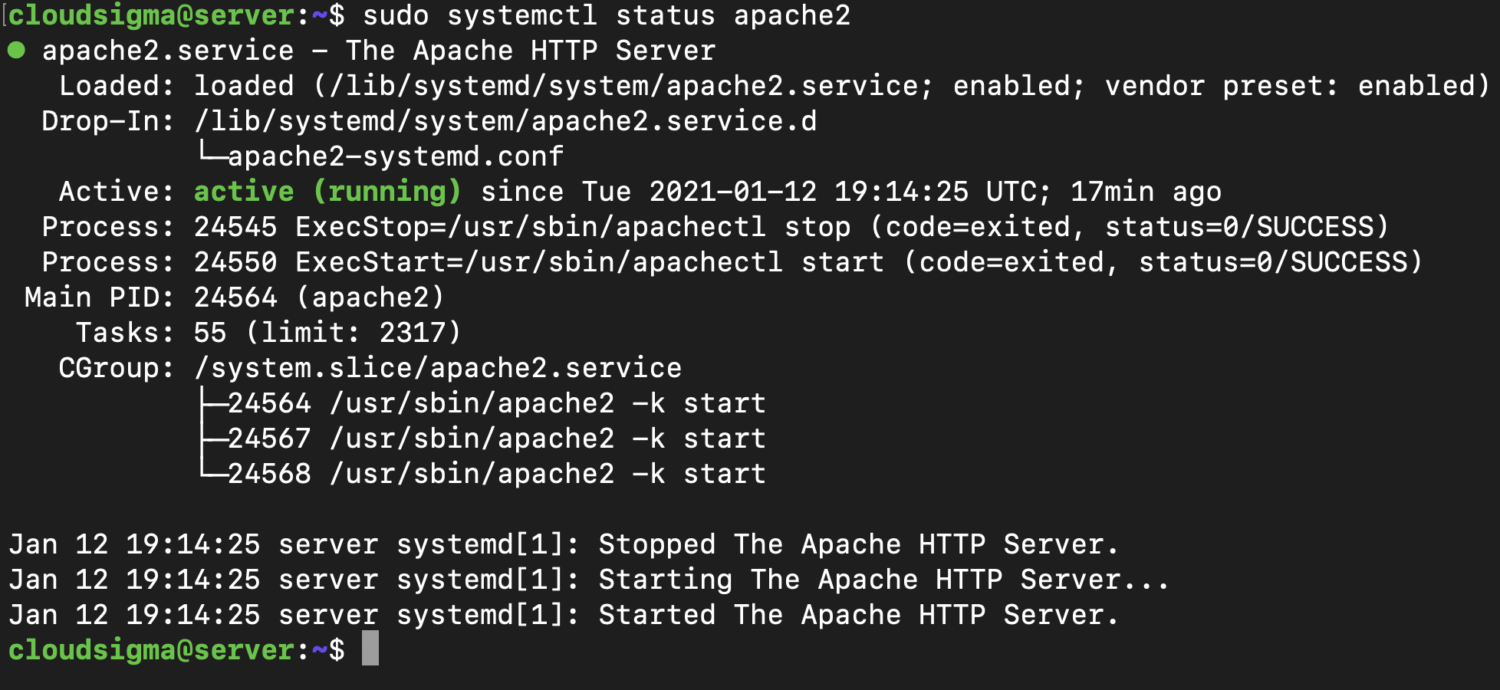The image size is (1500, 690).
Task: Click the apache2-systemd.conf drop-in file name
Action: (396, 156)
